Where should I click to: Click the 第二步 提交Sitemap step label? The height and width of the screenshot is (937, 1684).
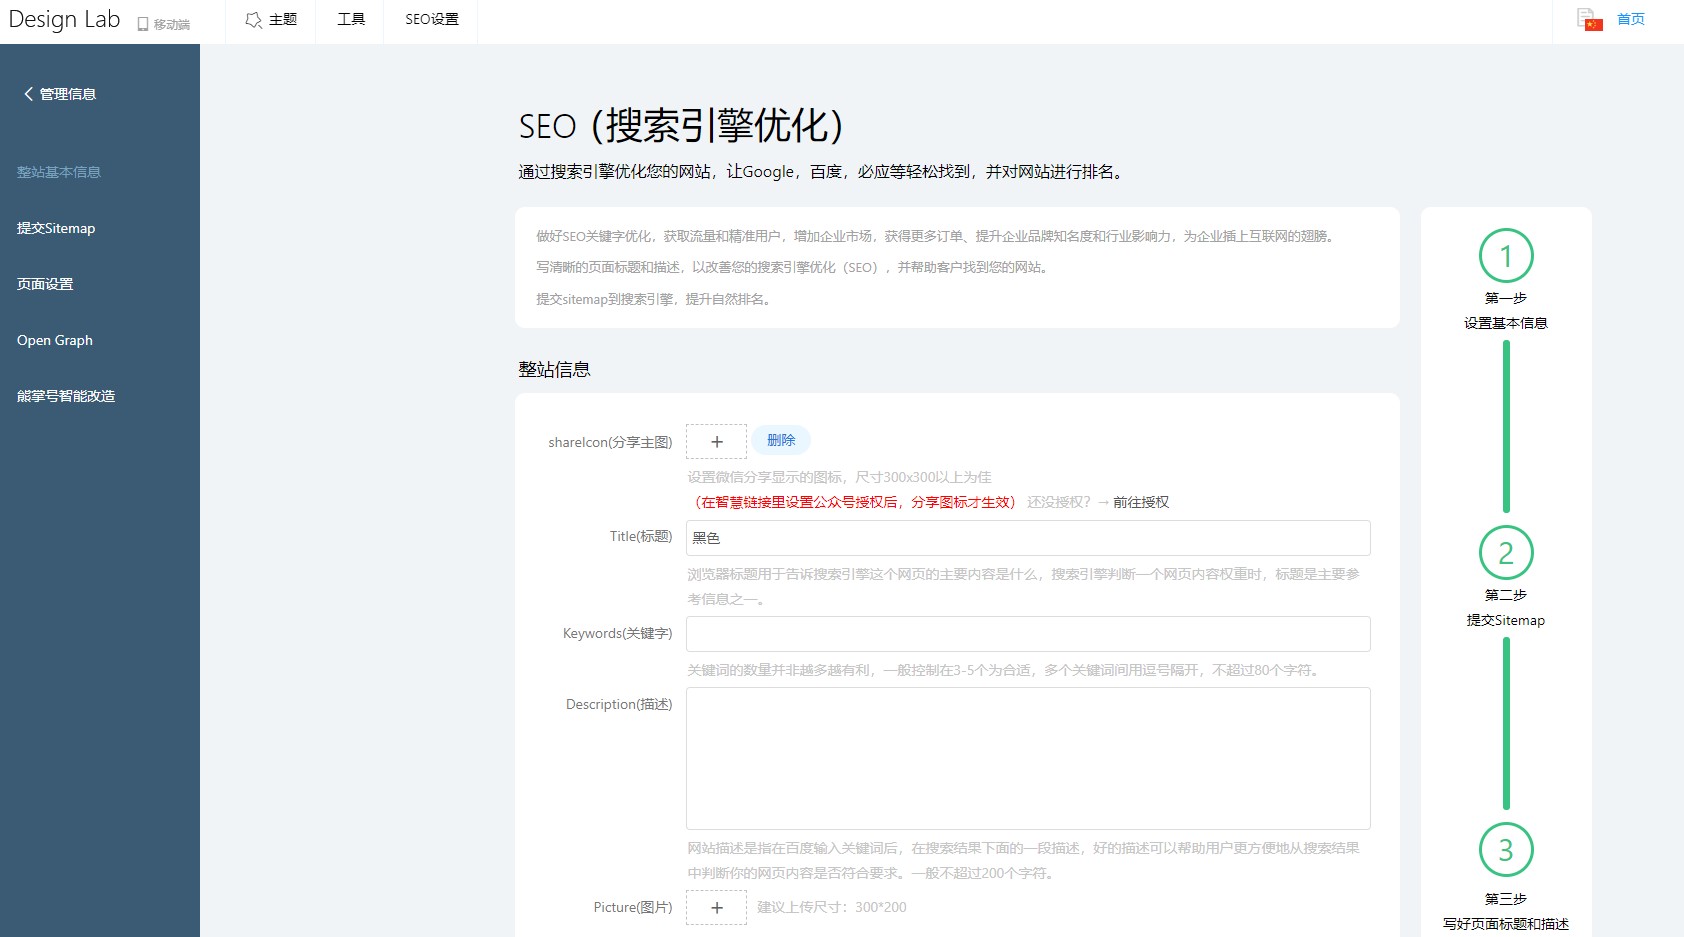(x=1506, y=608)
